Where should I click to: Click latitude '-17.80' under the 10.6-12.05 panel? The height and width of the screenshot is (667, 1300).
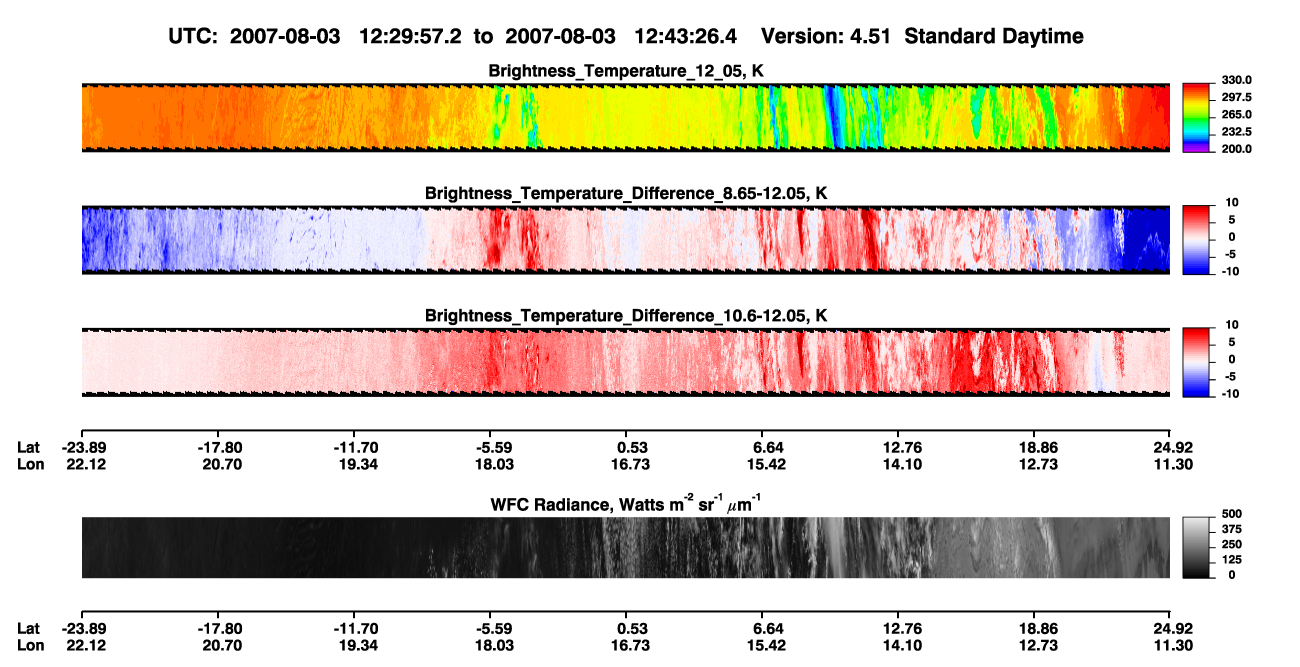[220, 448]
